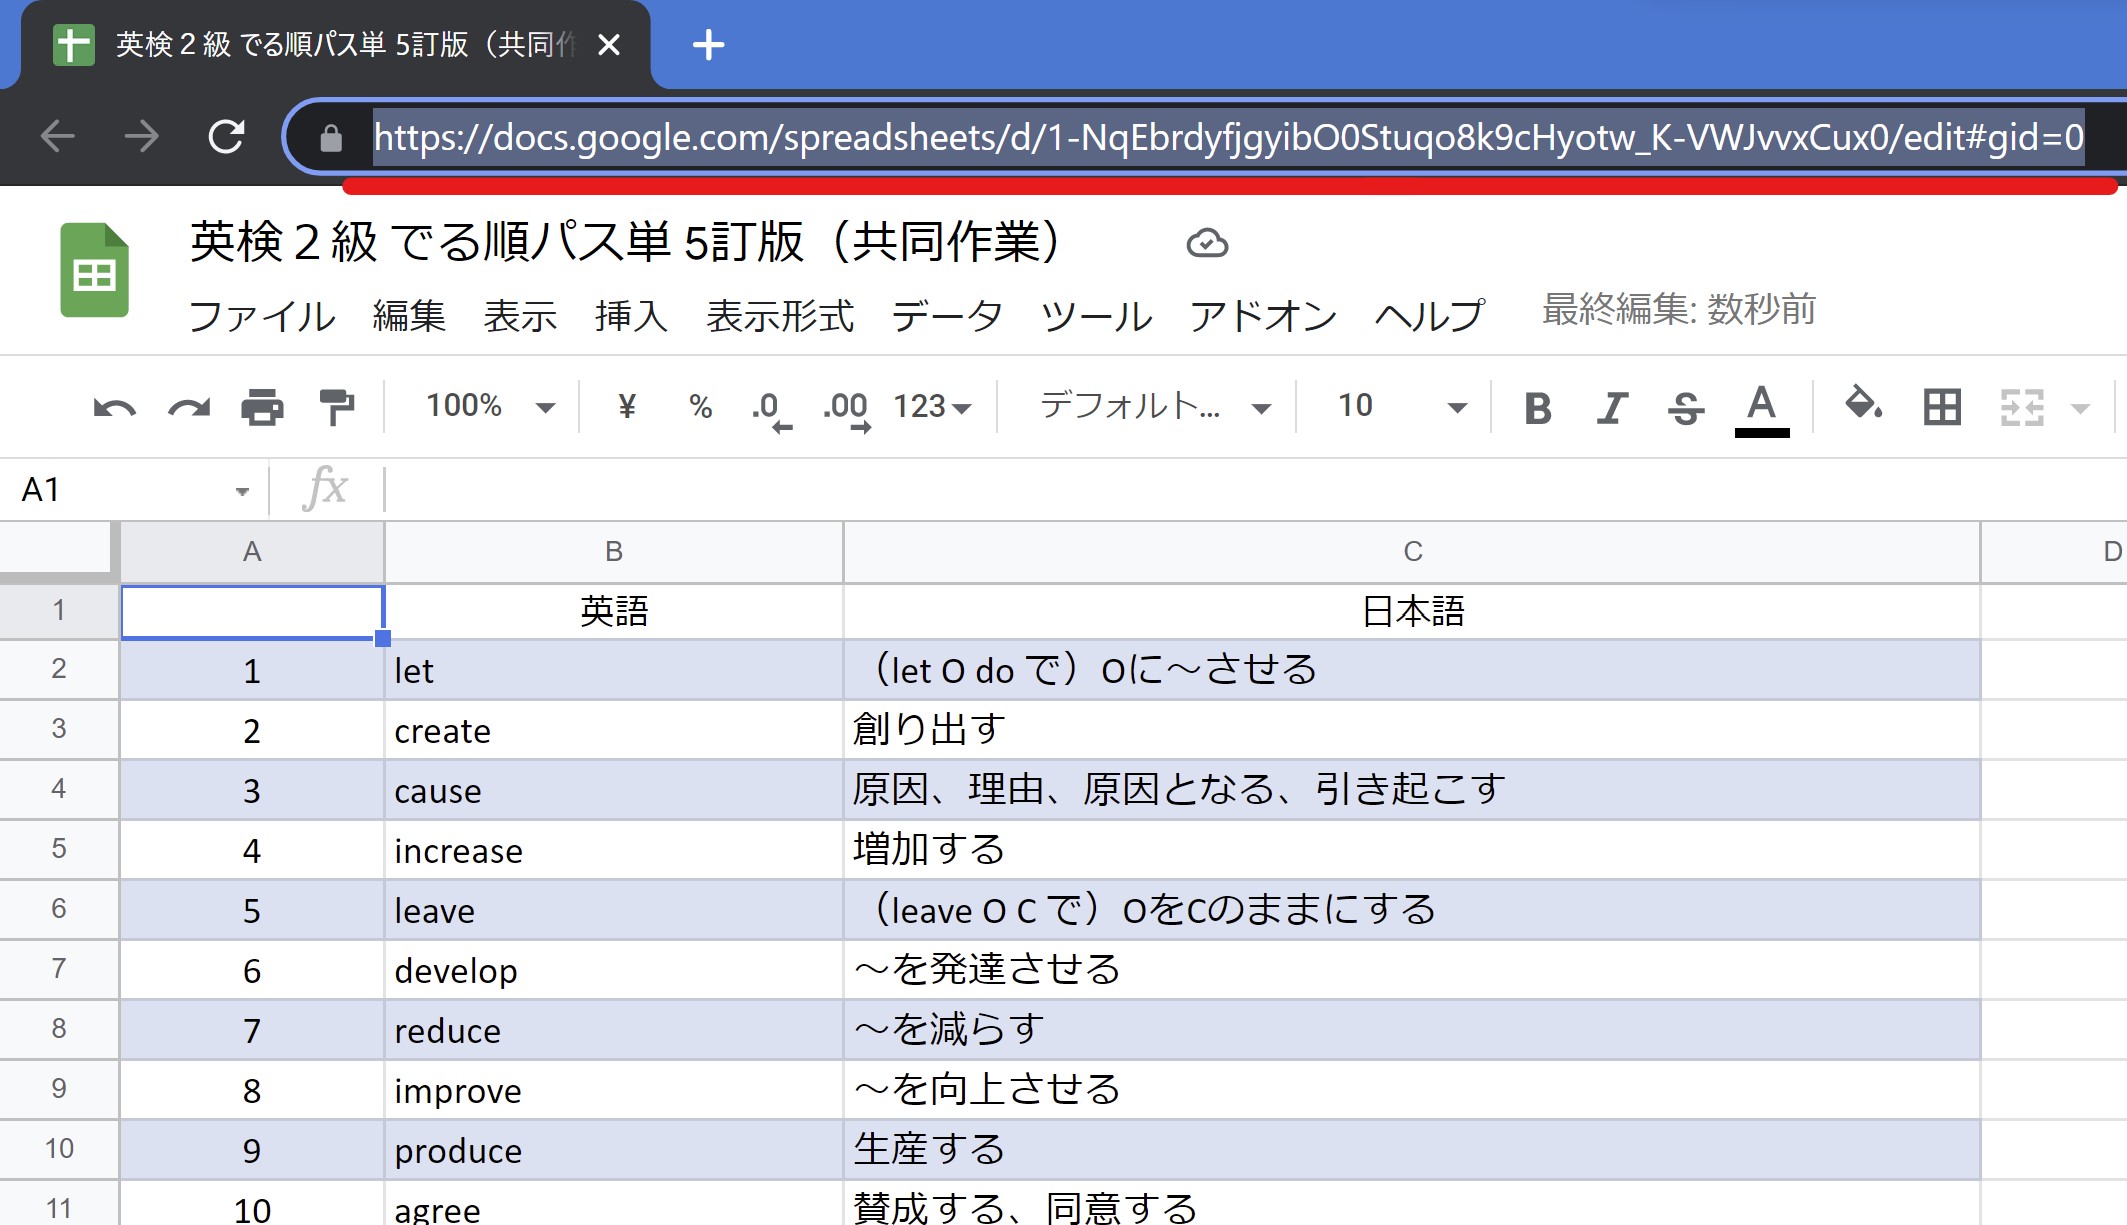
Task: Open cell borders options
Action: [x=1942, y=407]
